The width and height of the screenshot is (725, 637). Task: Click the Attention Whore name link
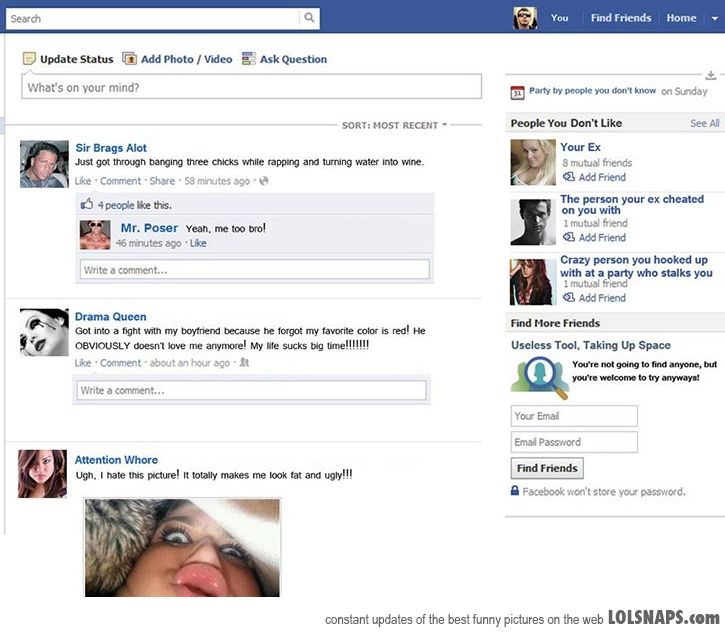[116, 460]
